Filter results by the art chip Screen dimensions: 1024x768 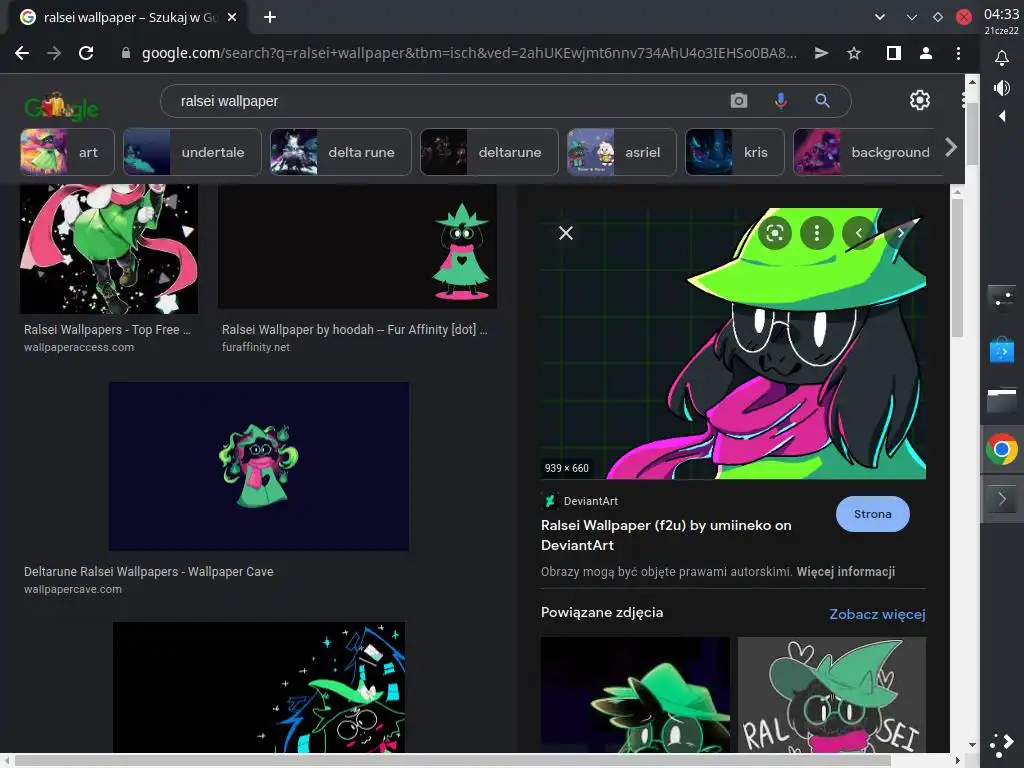(67, 152)
